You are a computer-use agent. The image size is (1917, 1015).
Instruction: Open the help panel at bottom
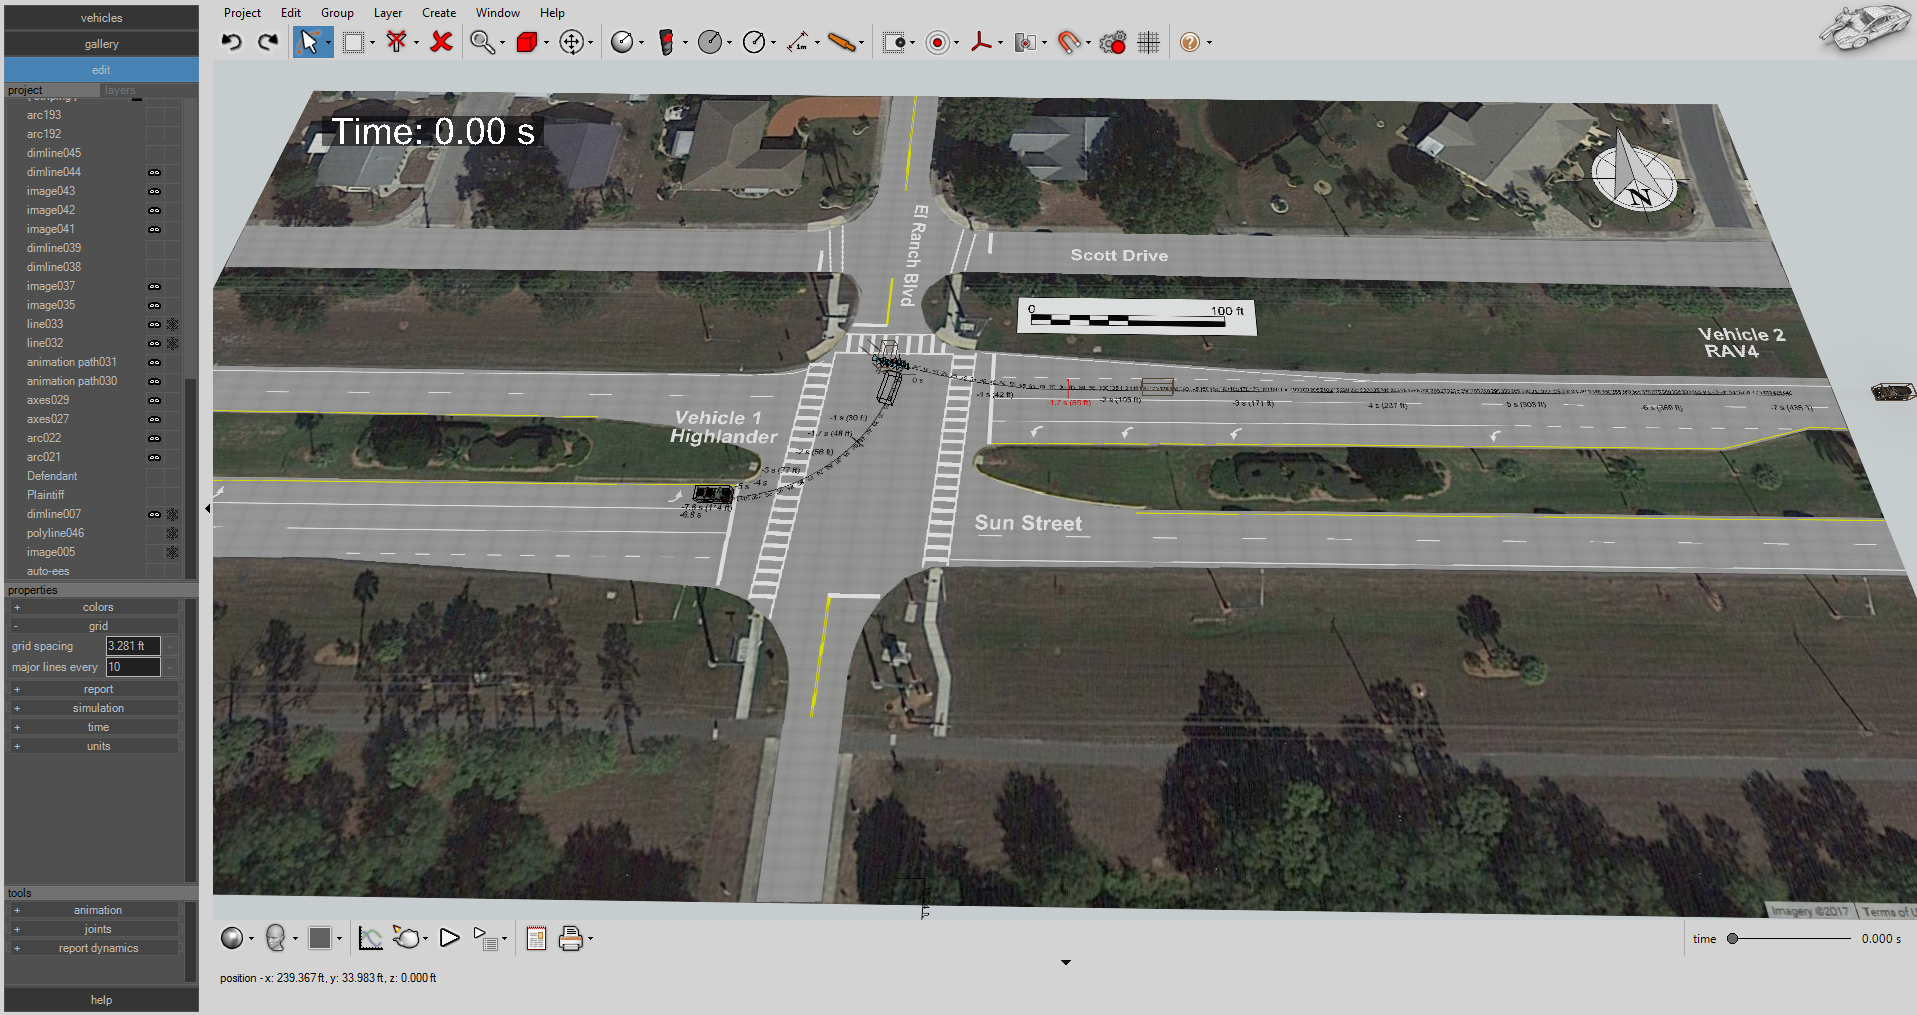pos(101,1000)
